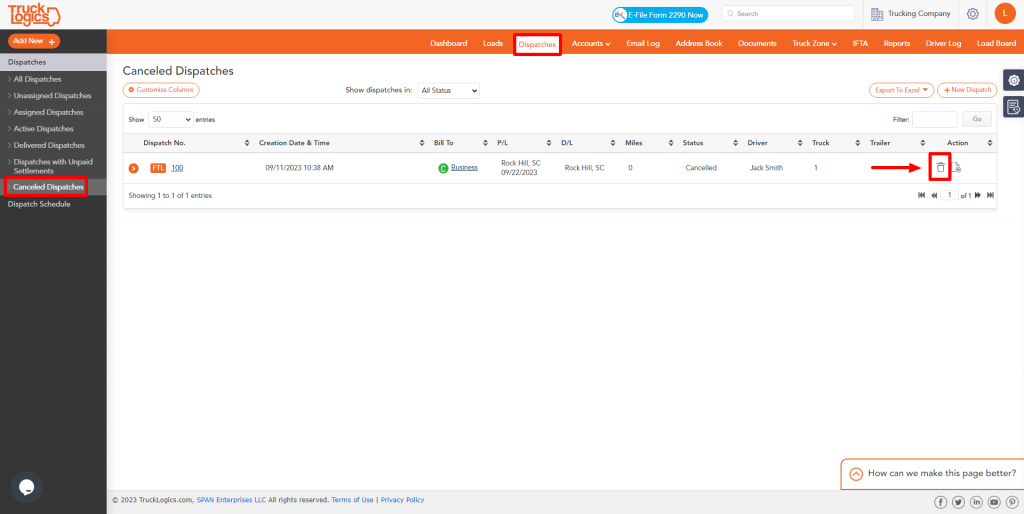Screen dimensions: 1024x514
Task: Click into the top Search field
Action: (x=788, y=14)
